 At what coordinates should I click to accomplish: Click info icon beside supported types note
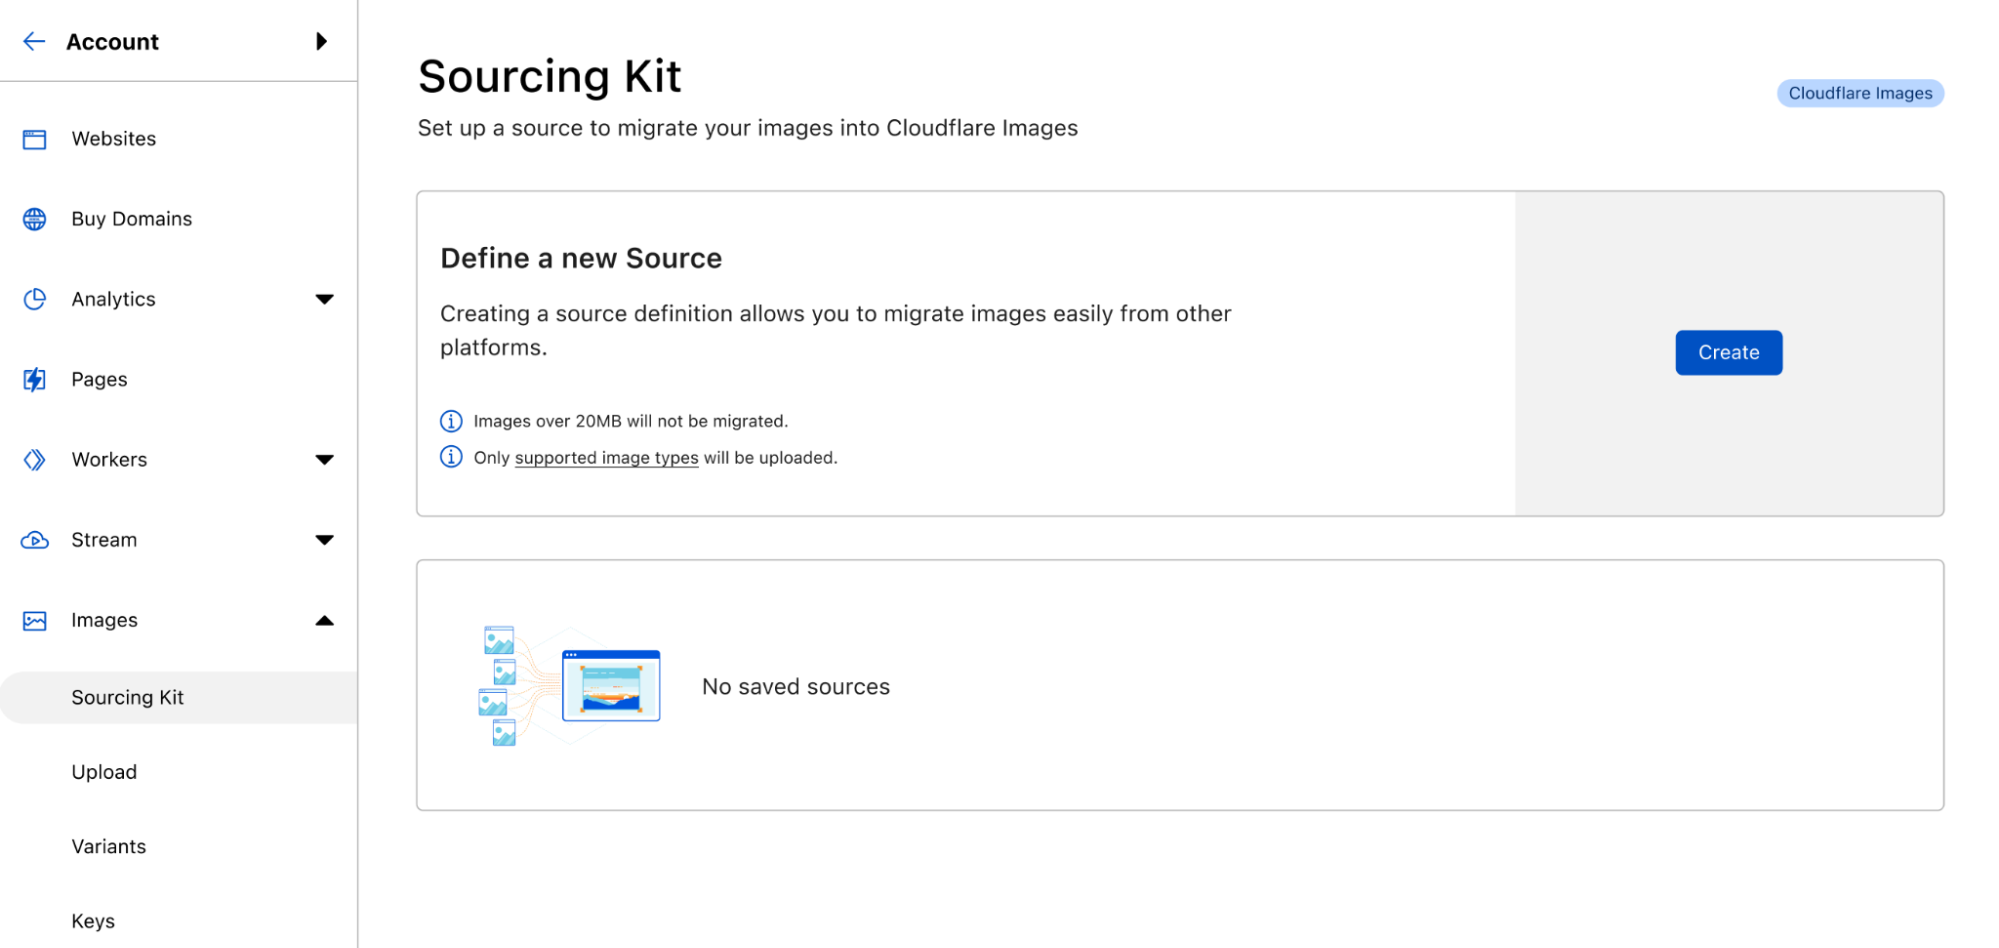(x=451, y=457)
